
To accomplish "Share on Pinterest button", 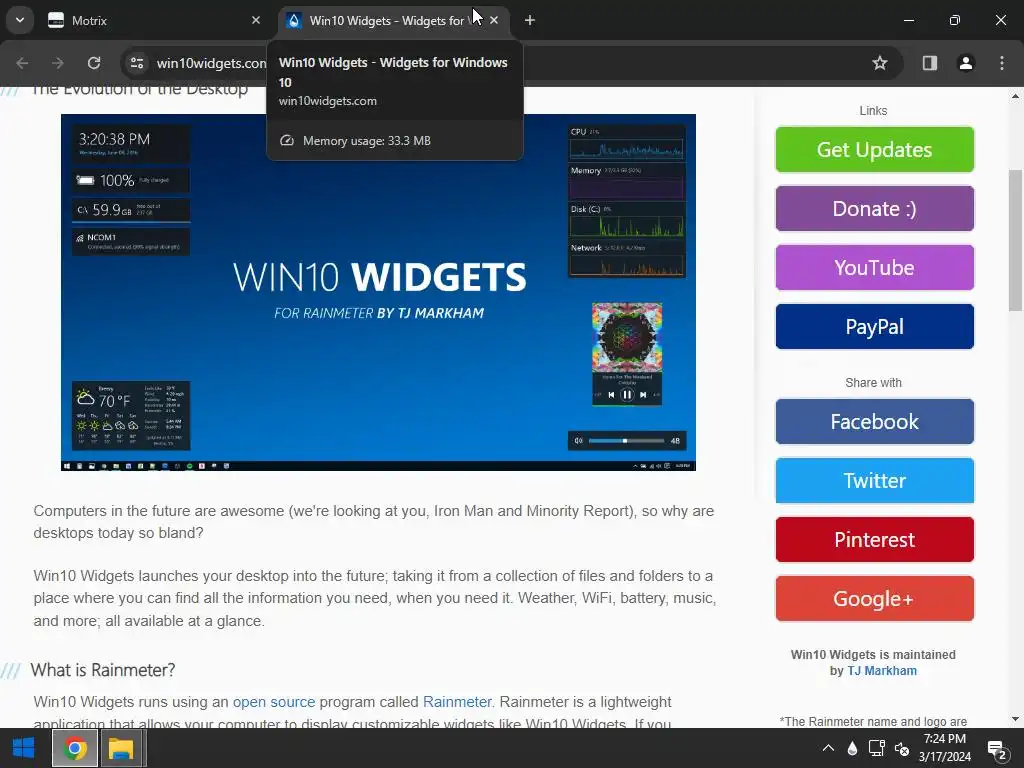I will pyautogui.click(x=874, y=539).
